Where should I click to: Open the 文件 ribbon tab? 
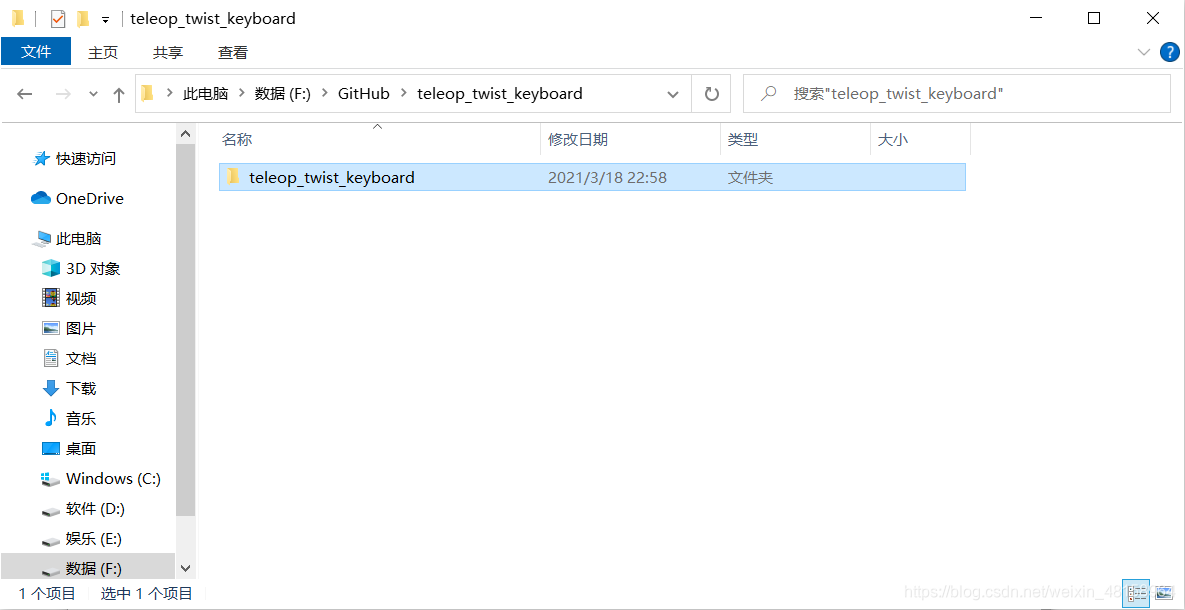point(36,51)
